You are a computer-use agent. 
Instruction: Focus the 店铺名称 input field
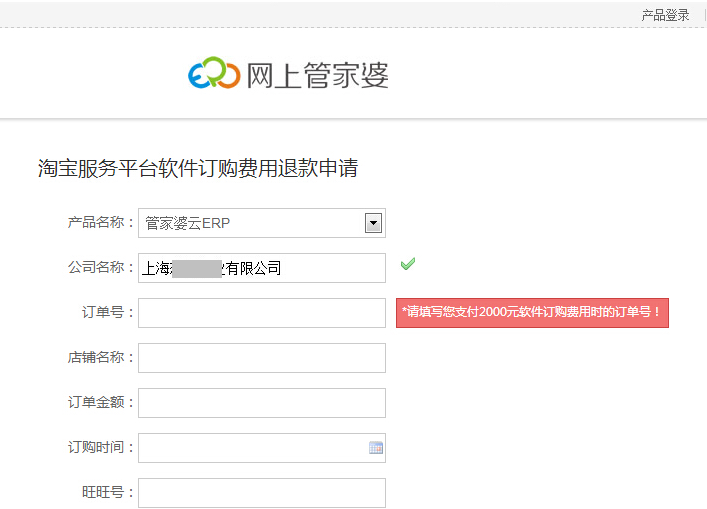click(262, 358)
